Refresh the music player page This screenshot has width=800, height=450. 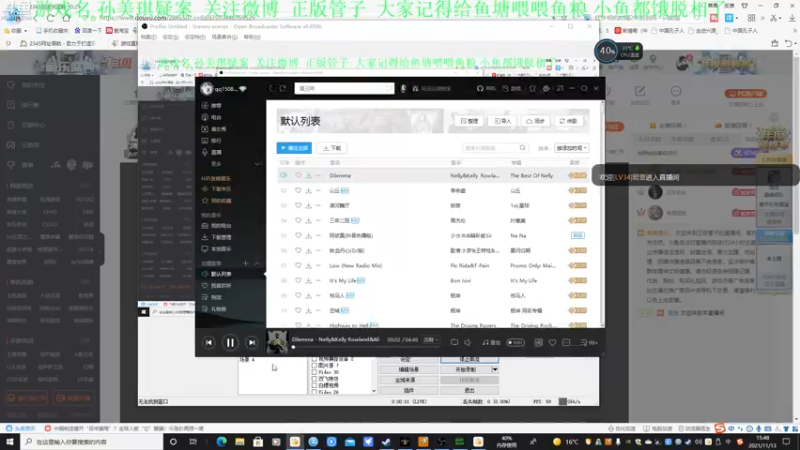click(x=282, y=88)
